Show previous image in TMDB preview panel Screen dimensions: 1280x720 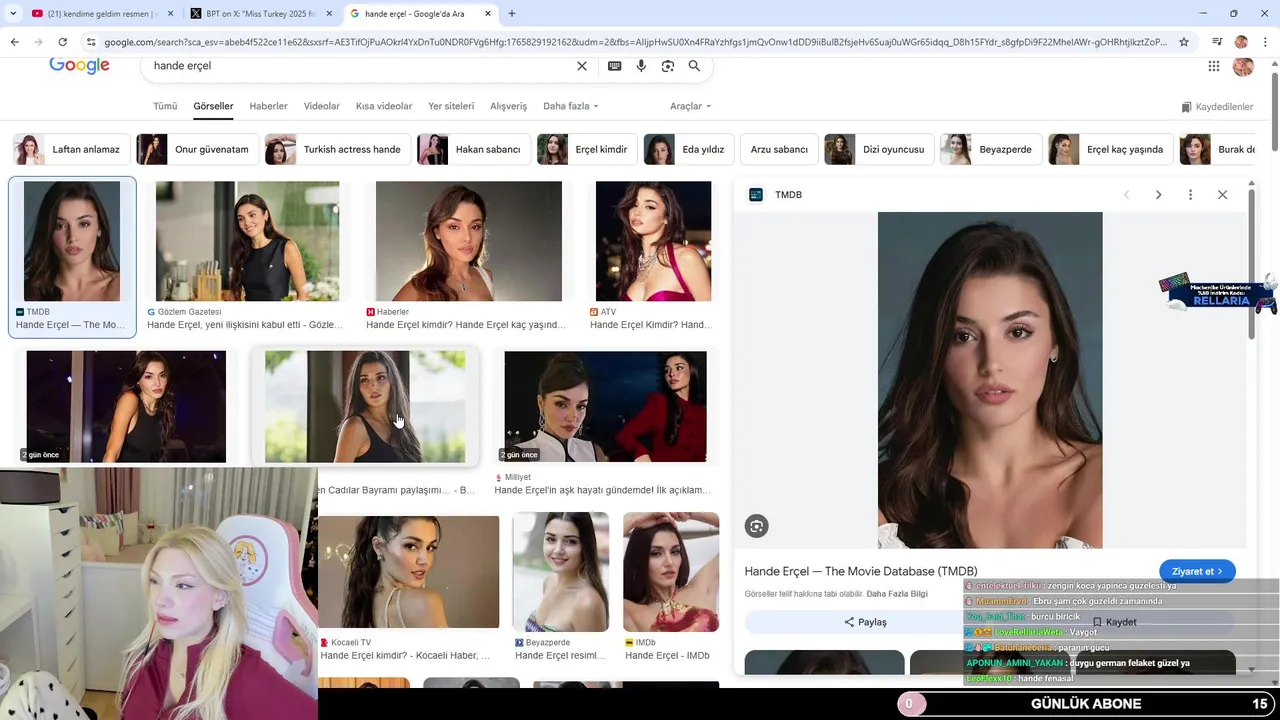click(1126, 195)
